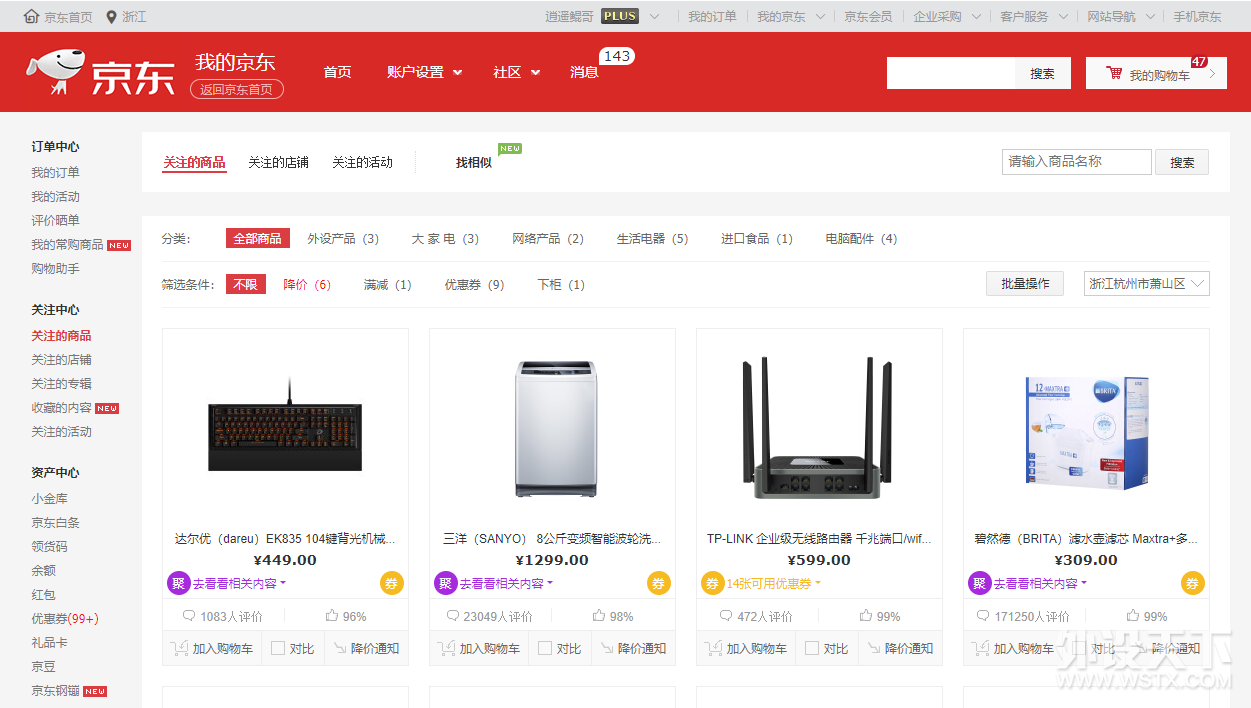Click the price-drop arrow icon for TP-LINK 降价通知

coord(873,648)
